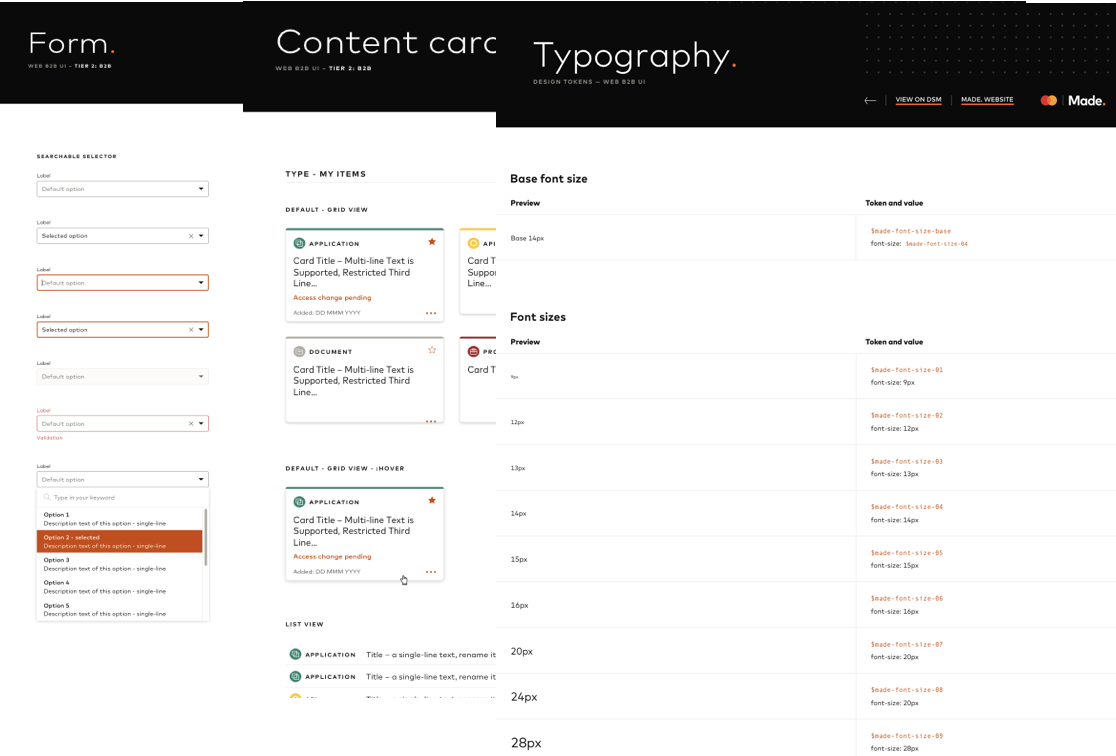Choose highlighted Option 2 - selected
This screenshot has height=756, width=1116.
pyautogui.click(x=120, y=542)
